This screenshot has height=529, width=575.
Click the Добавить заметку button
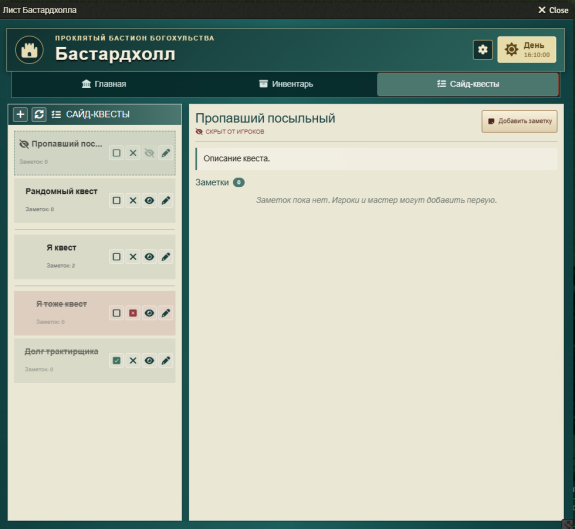(519, 121)
